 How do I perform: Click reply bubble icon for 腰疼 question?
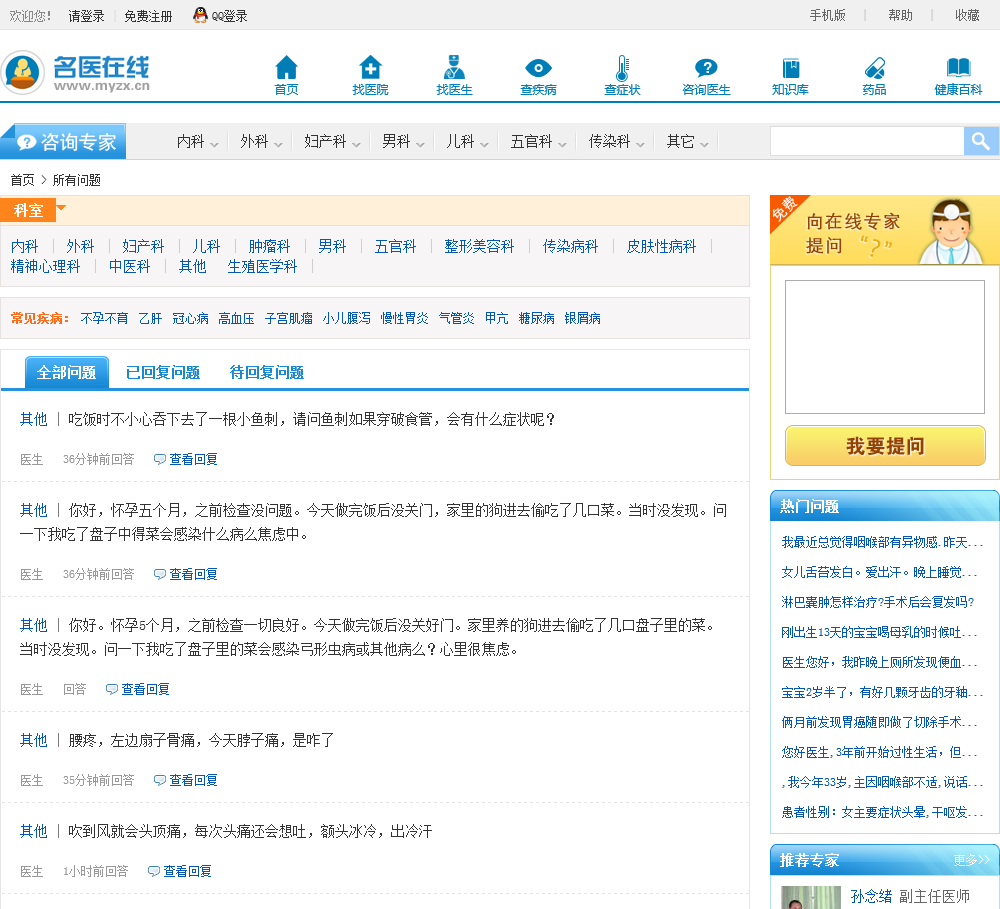point(159,780)
